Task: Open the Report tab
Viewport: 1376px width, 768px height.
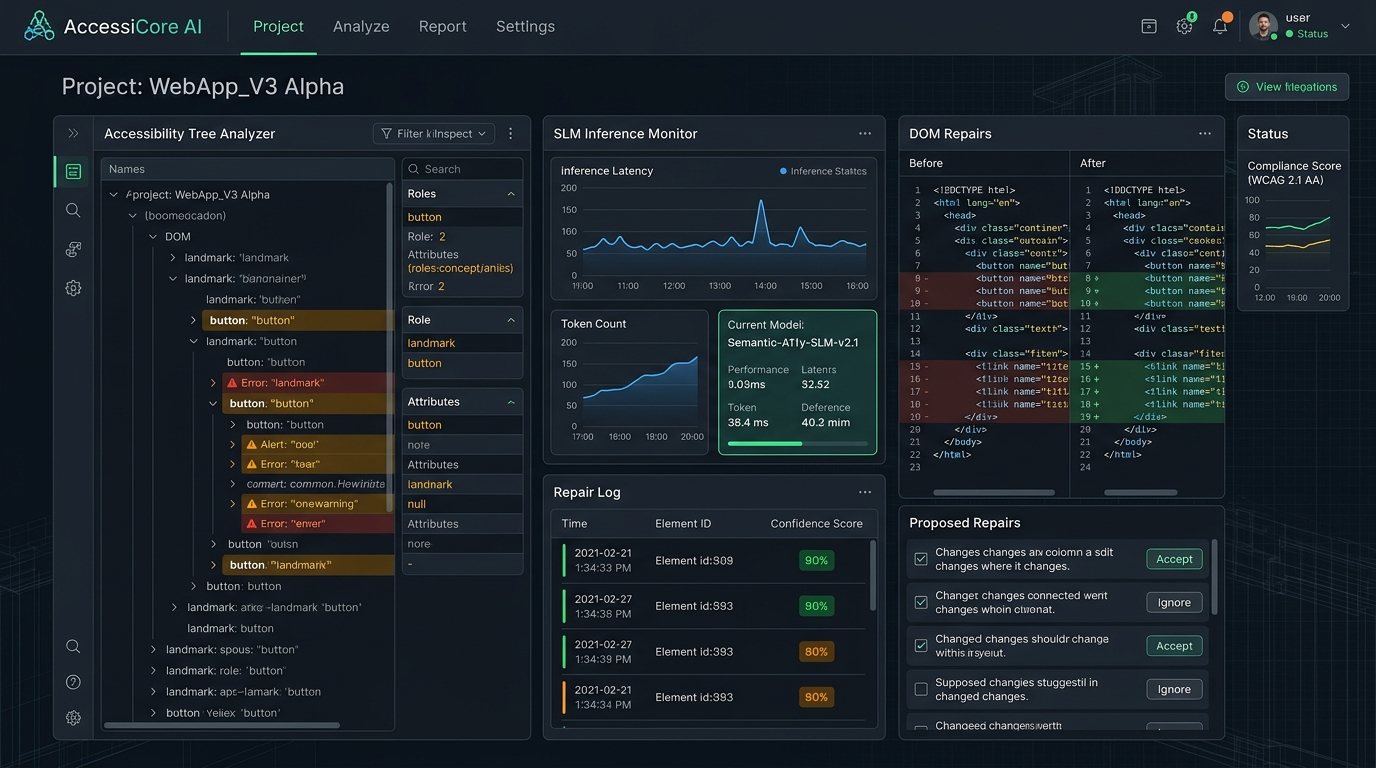Action: (x=443, y=27)
